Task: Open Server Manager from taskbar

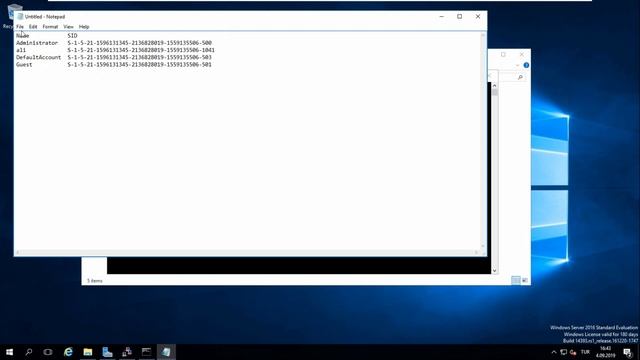Action: pos(107,352)
